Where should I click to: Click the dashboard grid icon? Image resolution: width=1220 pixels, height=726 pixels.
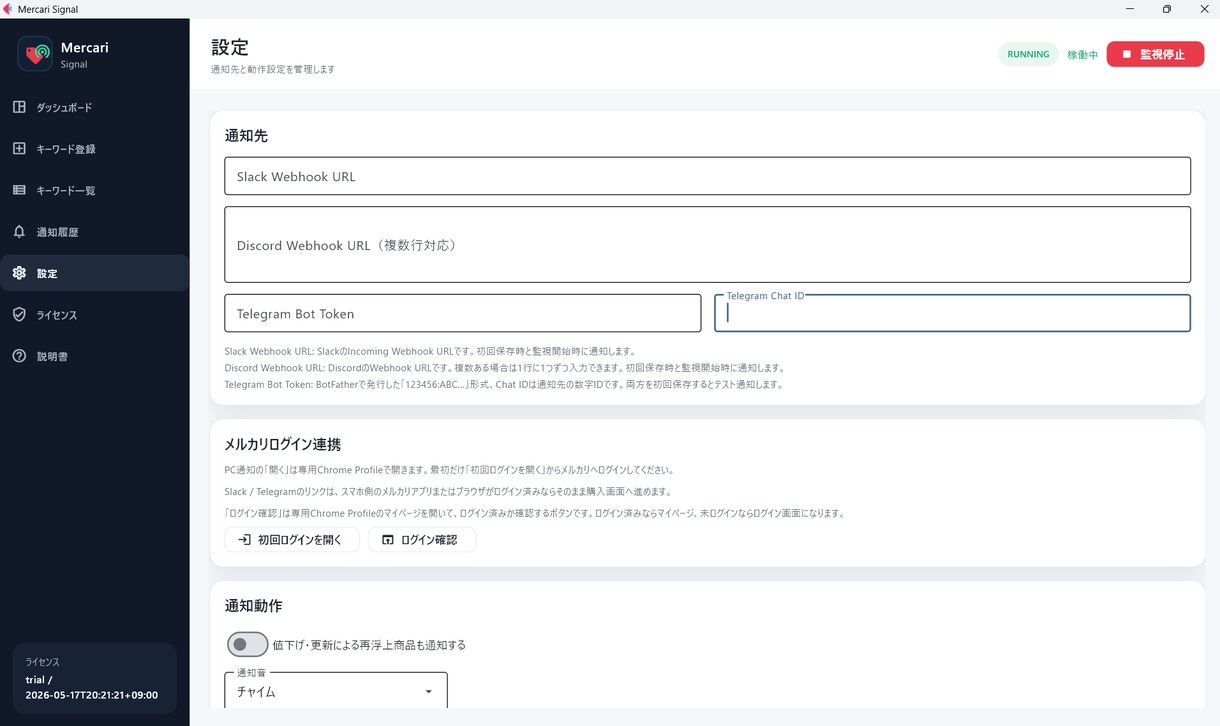[19, 107]
